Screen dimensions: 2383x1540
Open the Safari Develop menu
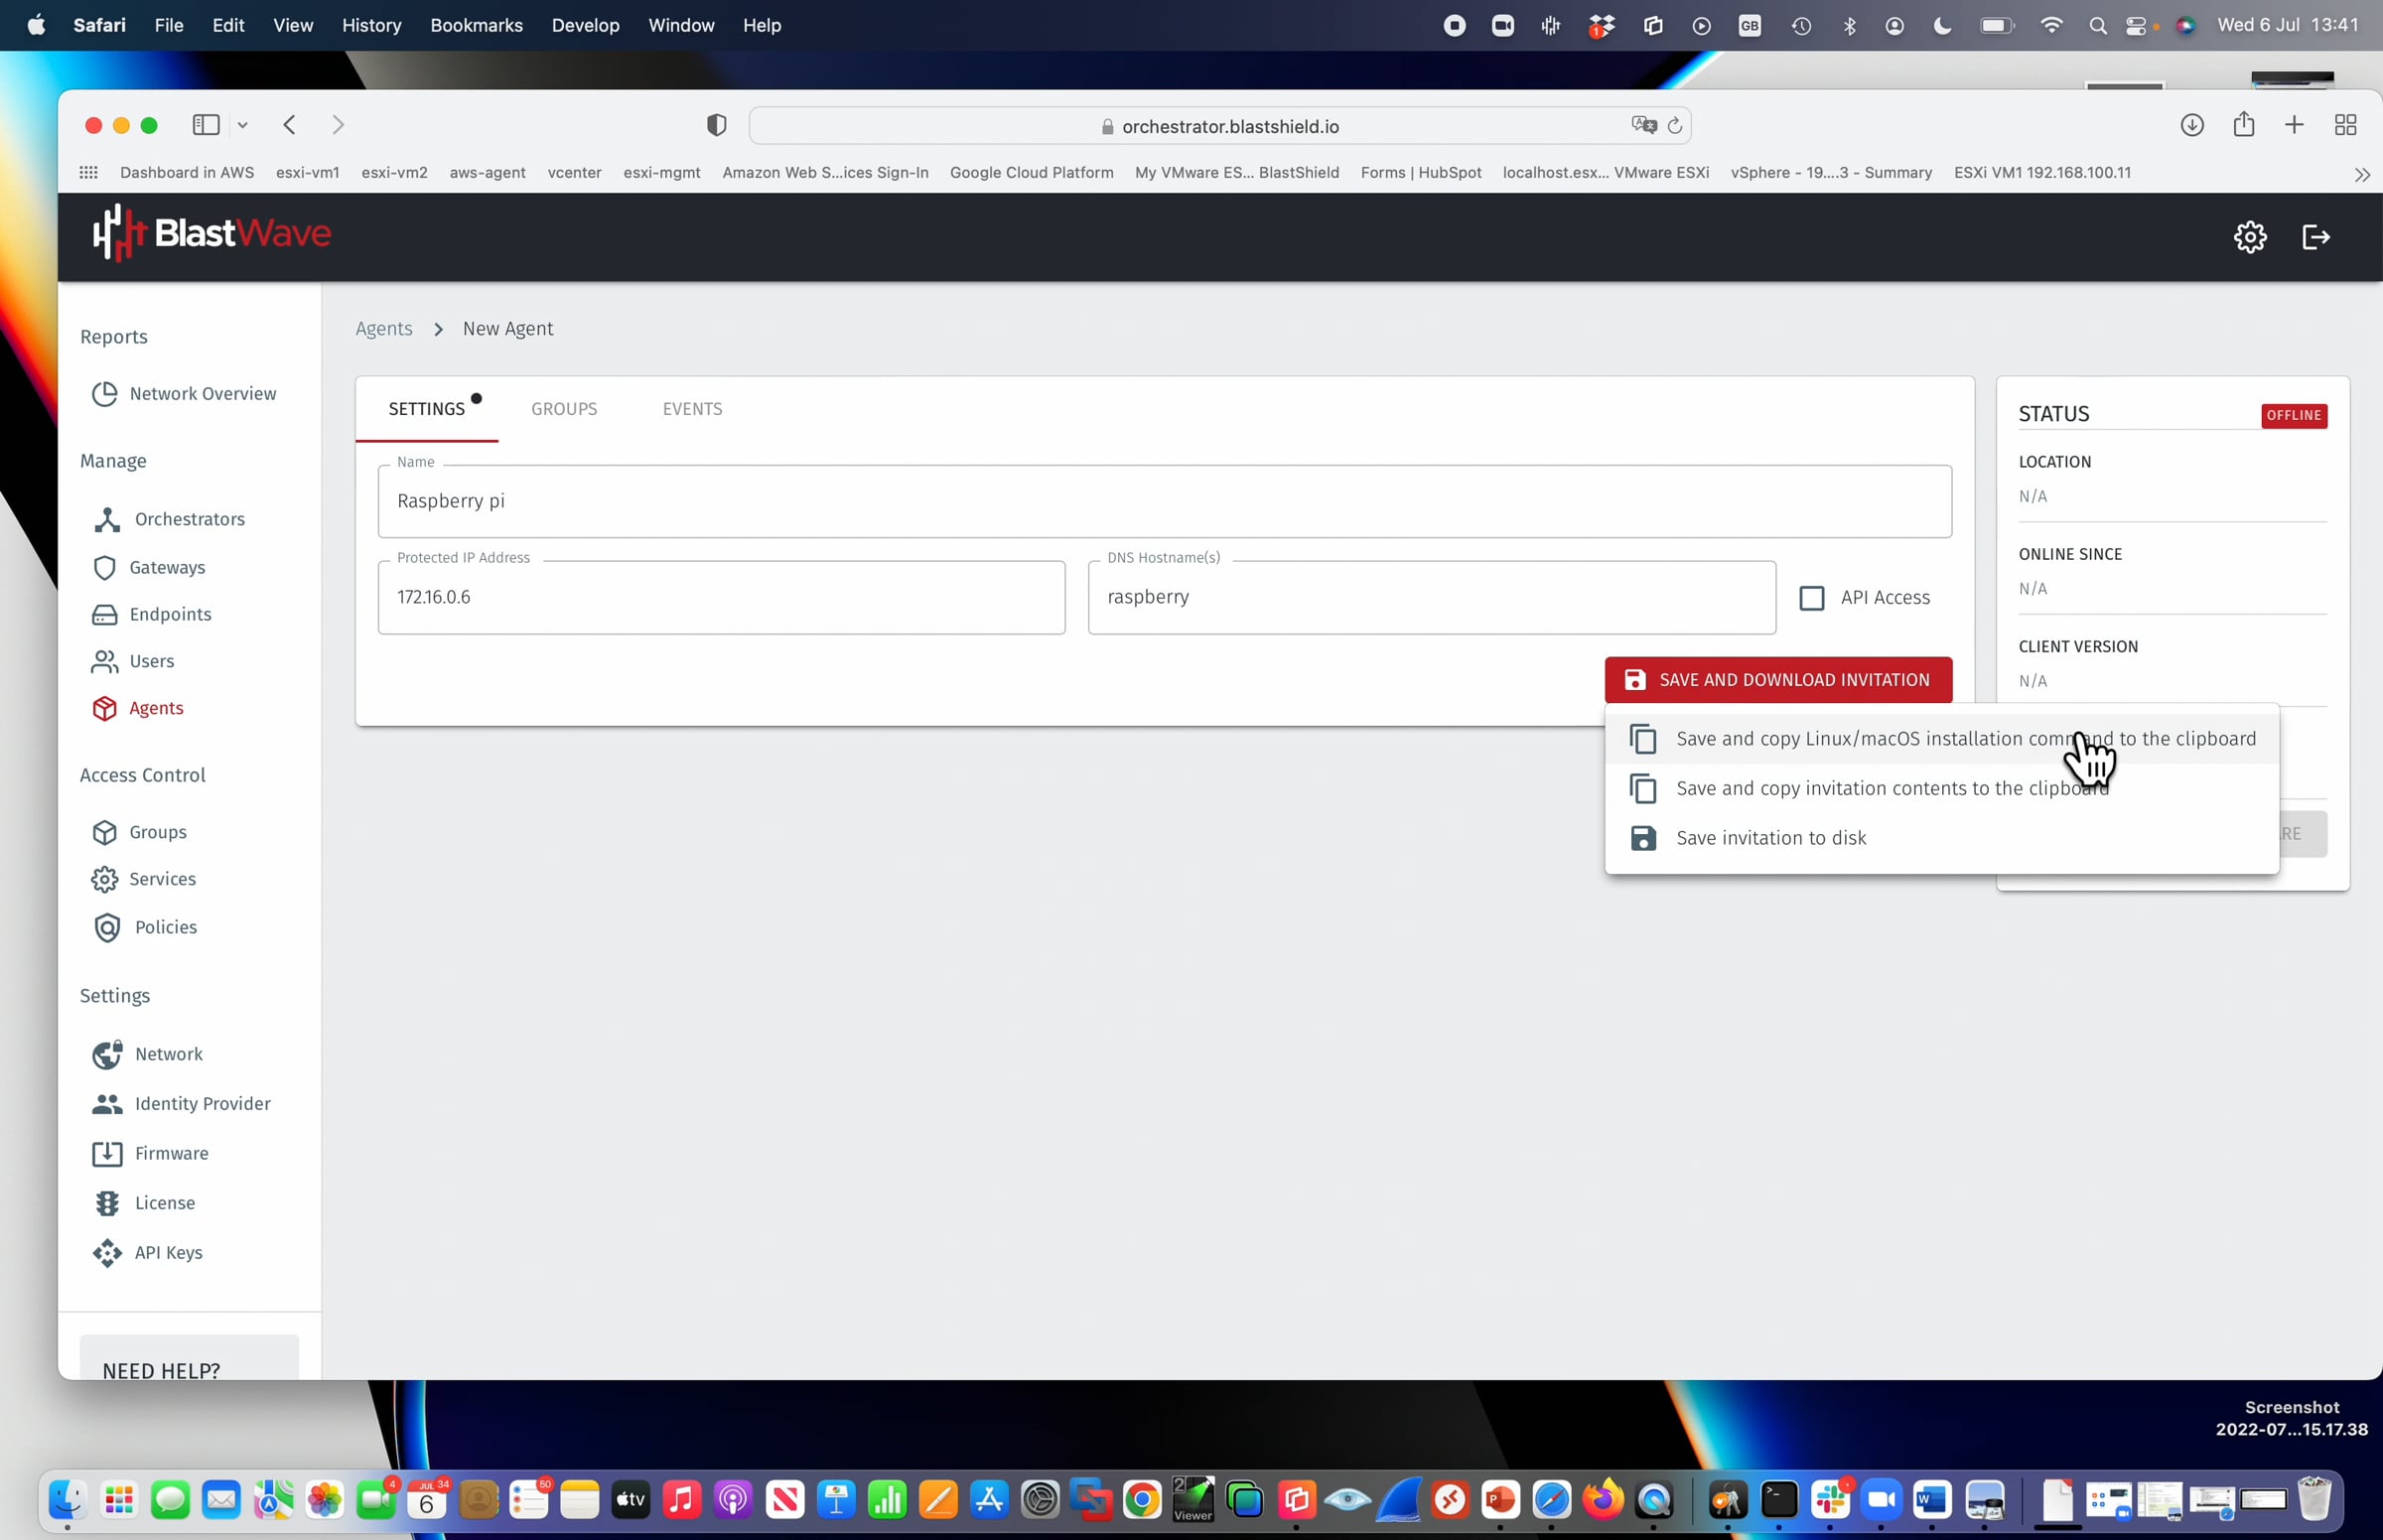(x=585, y=25)
